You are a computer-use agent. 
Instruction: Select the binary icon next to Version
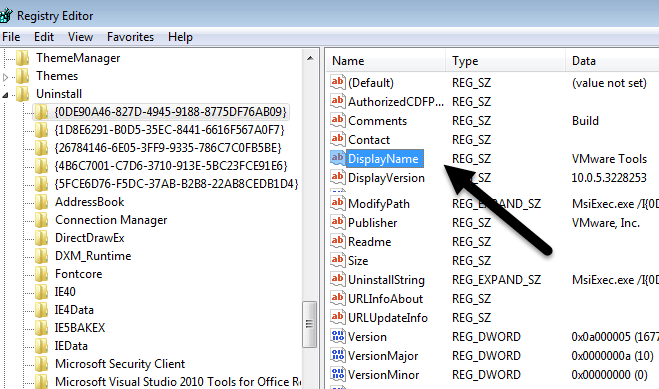coord(337,336)
